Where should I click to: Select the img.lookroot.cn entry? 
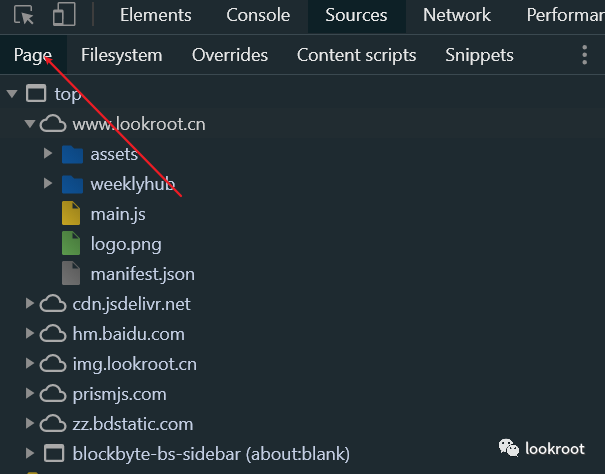[x=135, y=365]
